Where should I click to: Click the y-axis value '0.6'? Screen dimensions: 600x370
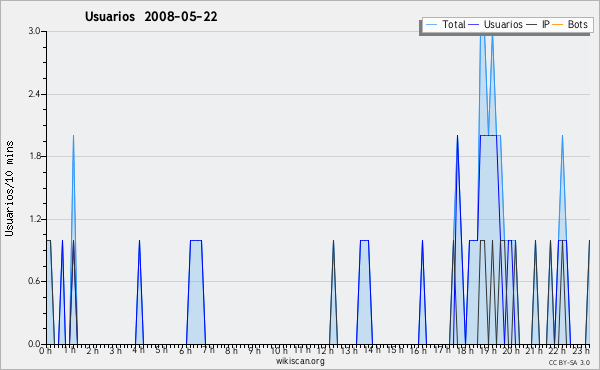pos(34,281)
